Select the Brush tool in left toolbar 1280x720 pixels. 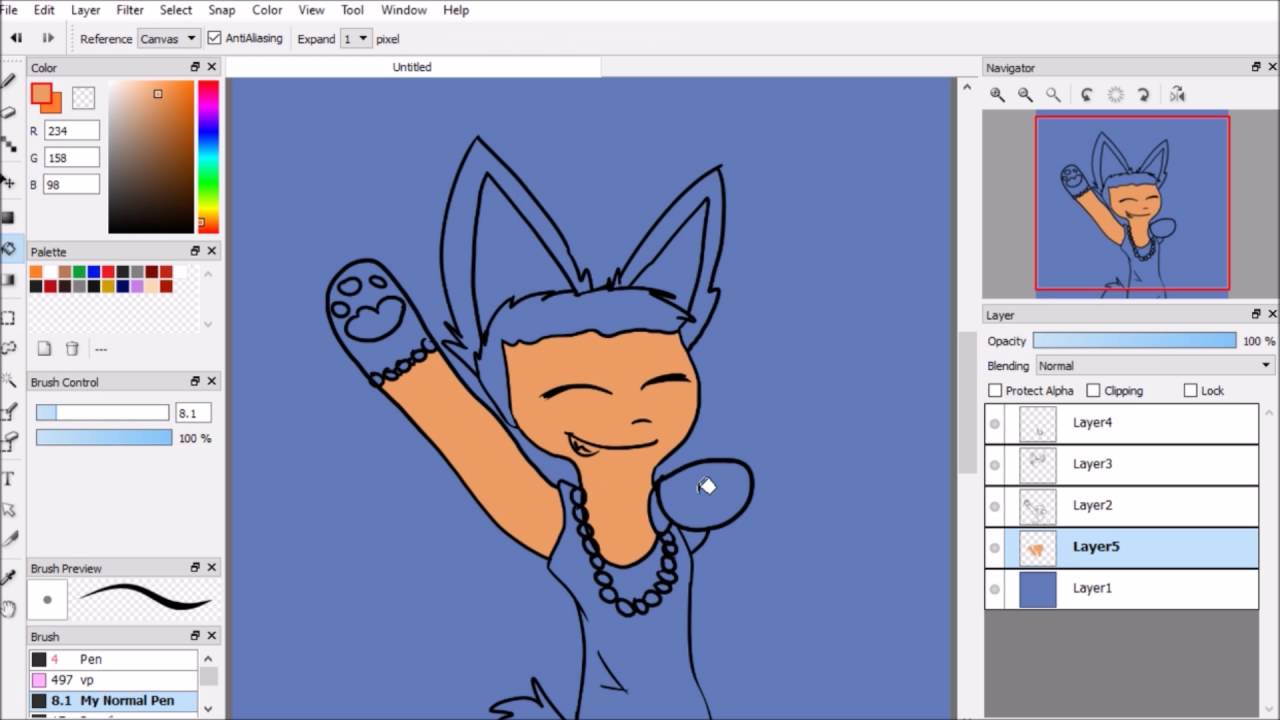[8, 80]
